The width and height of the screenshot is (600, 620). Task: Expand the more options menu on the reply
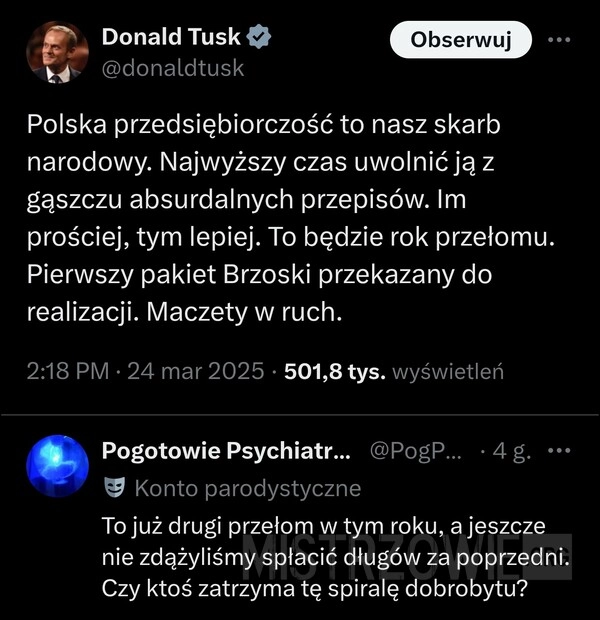pos(559,450)
